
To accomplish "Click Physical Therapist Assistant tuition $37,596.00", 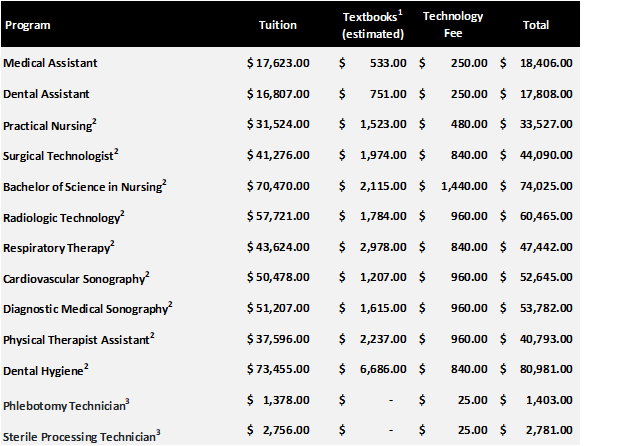I will (278, 340).
